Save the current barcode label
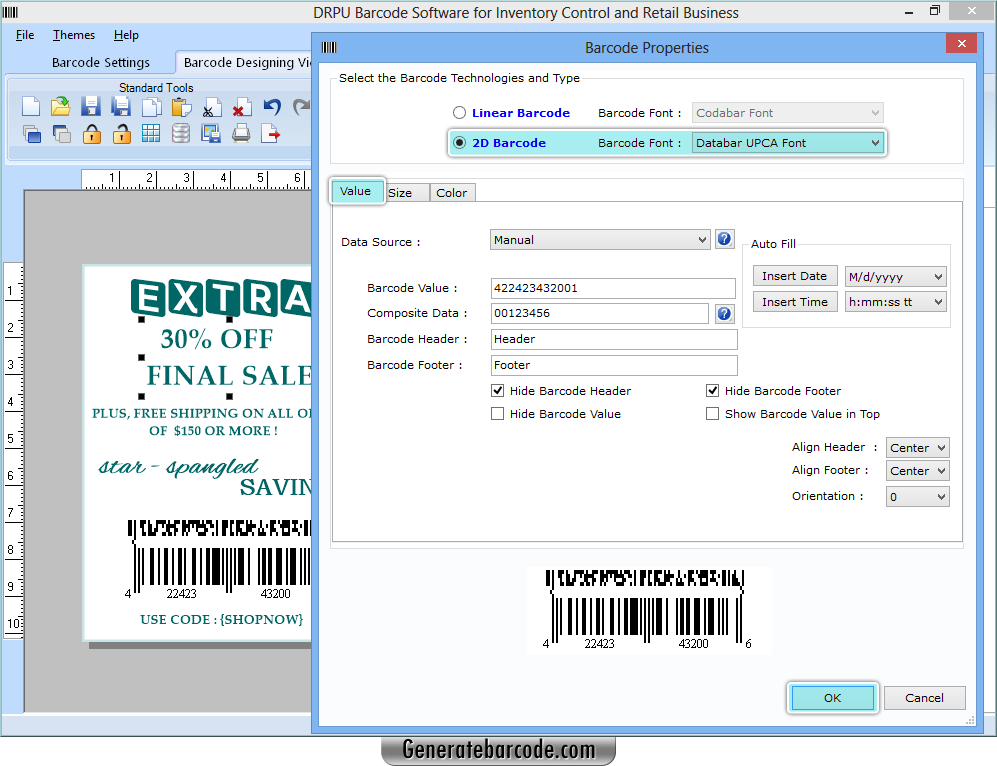997x766 pixels. coord(91,107)
